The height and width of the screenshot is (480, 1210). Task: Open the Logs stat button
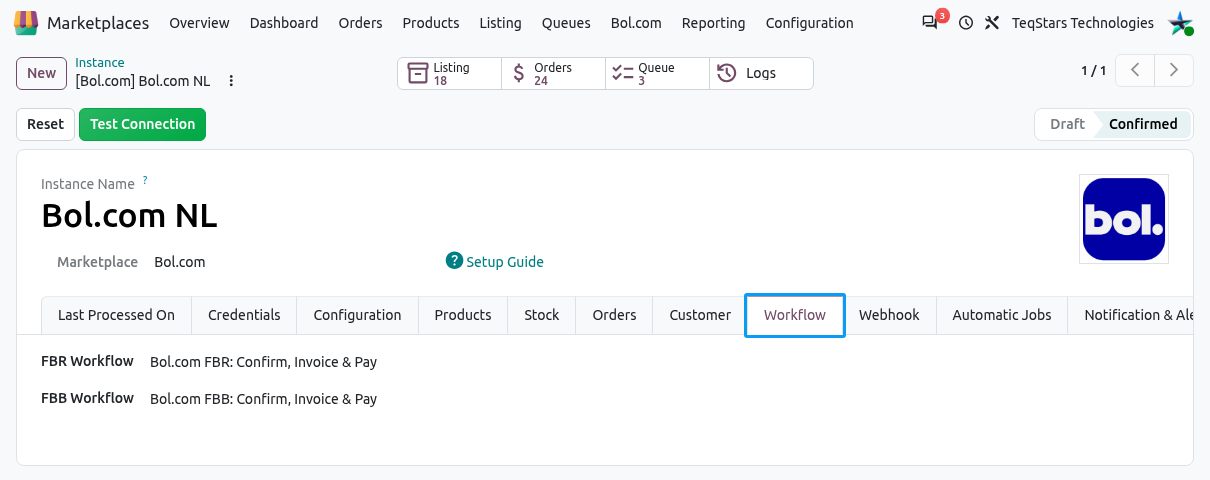pos(761,73)
